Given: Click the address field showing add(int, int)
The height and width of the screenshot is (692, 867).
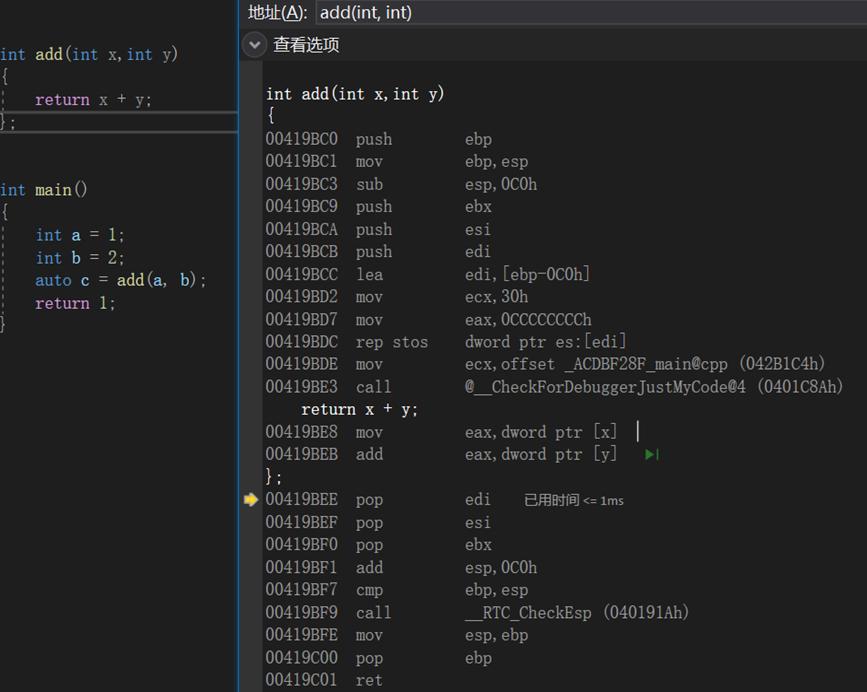Looking at the screenshot, I should pyautogui.click(x=450, y=13).
